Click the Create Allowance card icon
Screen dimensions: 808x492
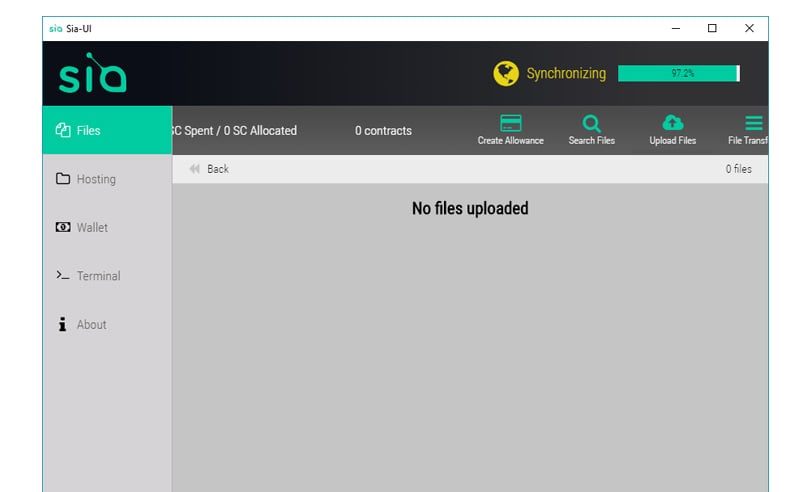pyautogui.click(x=511, y=123)
